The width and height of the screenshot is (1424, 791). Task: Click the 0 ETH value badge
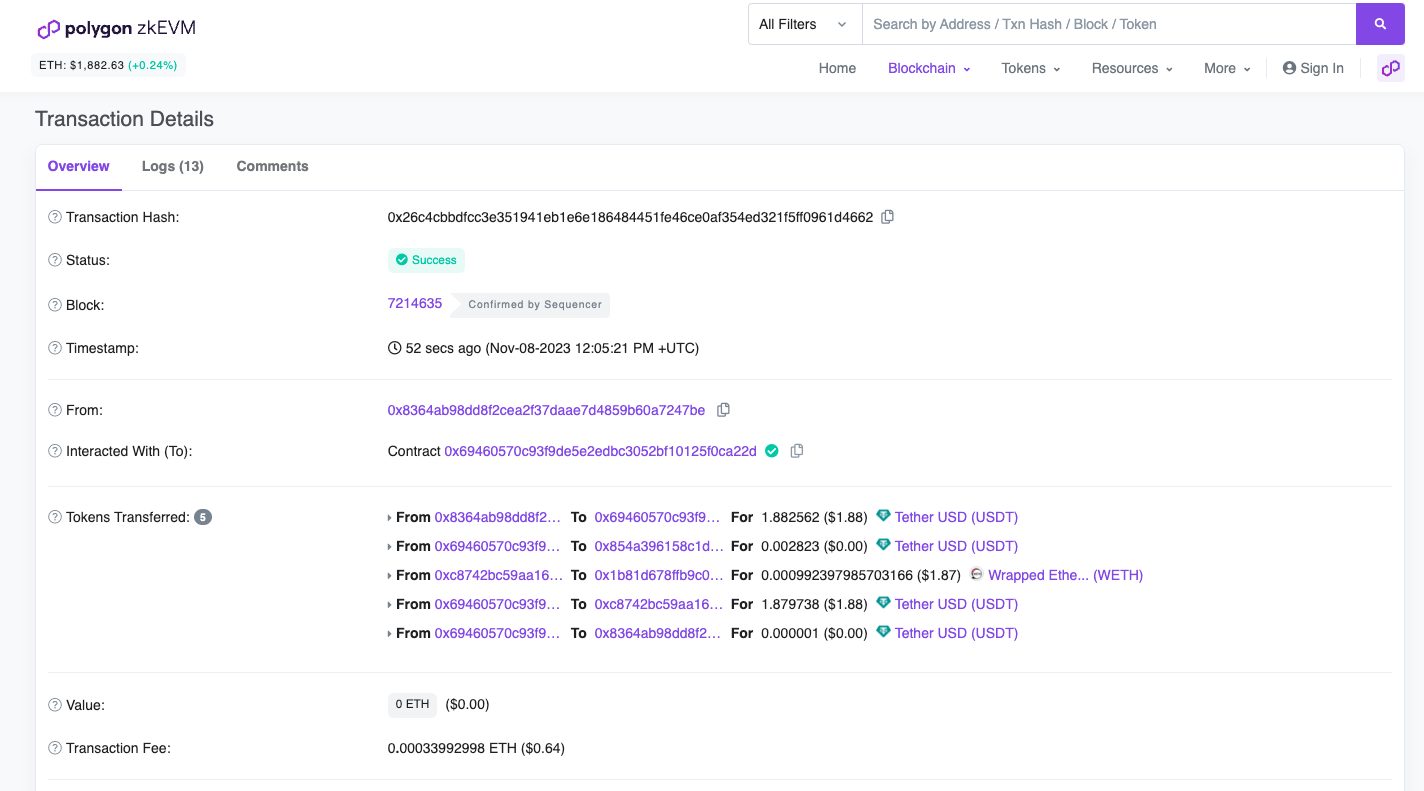412,704
